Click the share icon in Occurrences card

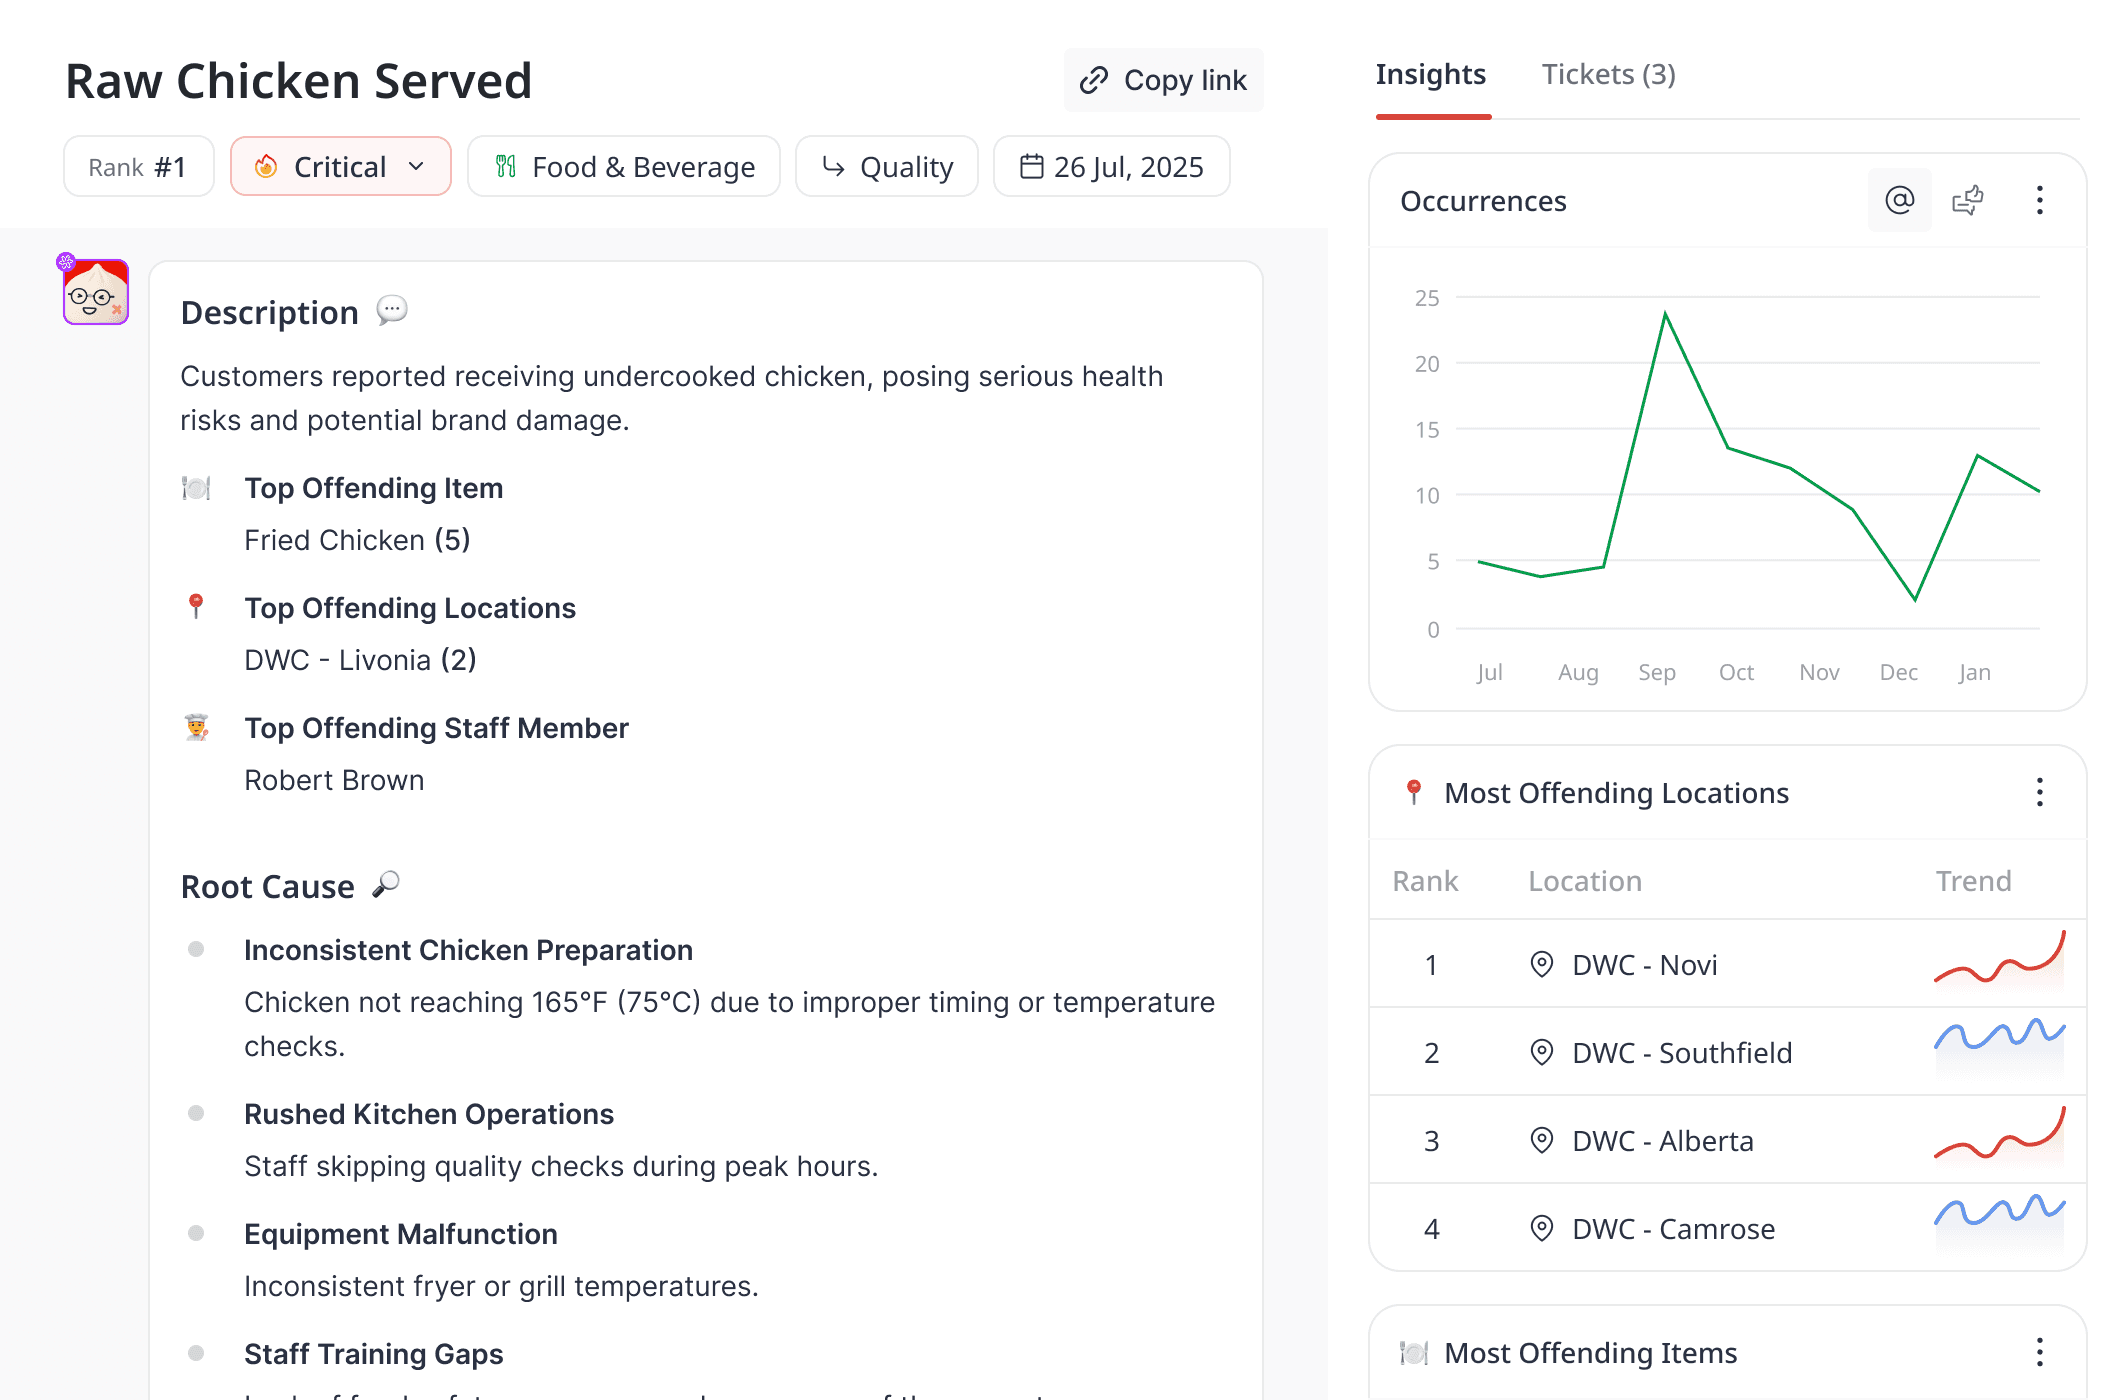1967,200
